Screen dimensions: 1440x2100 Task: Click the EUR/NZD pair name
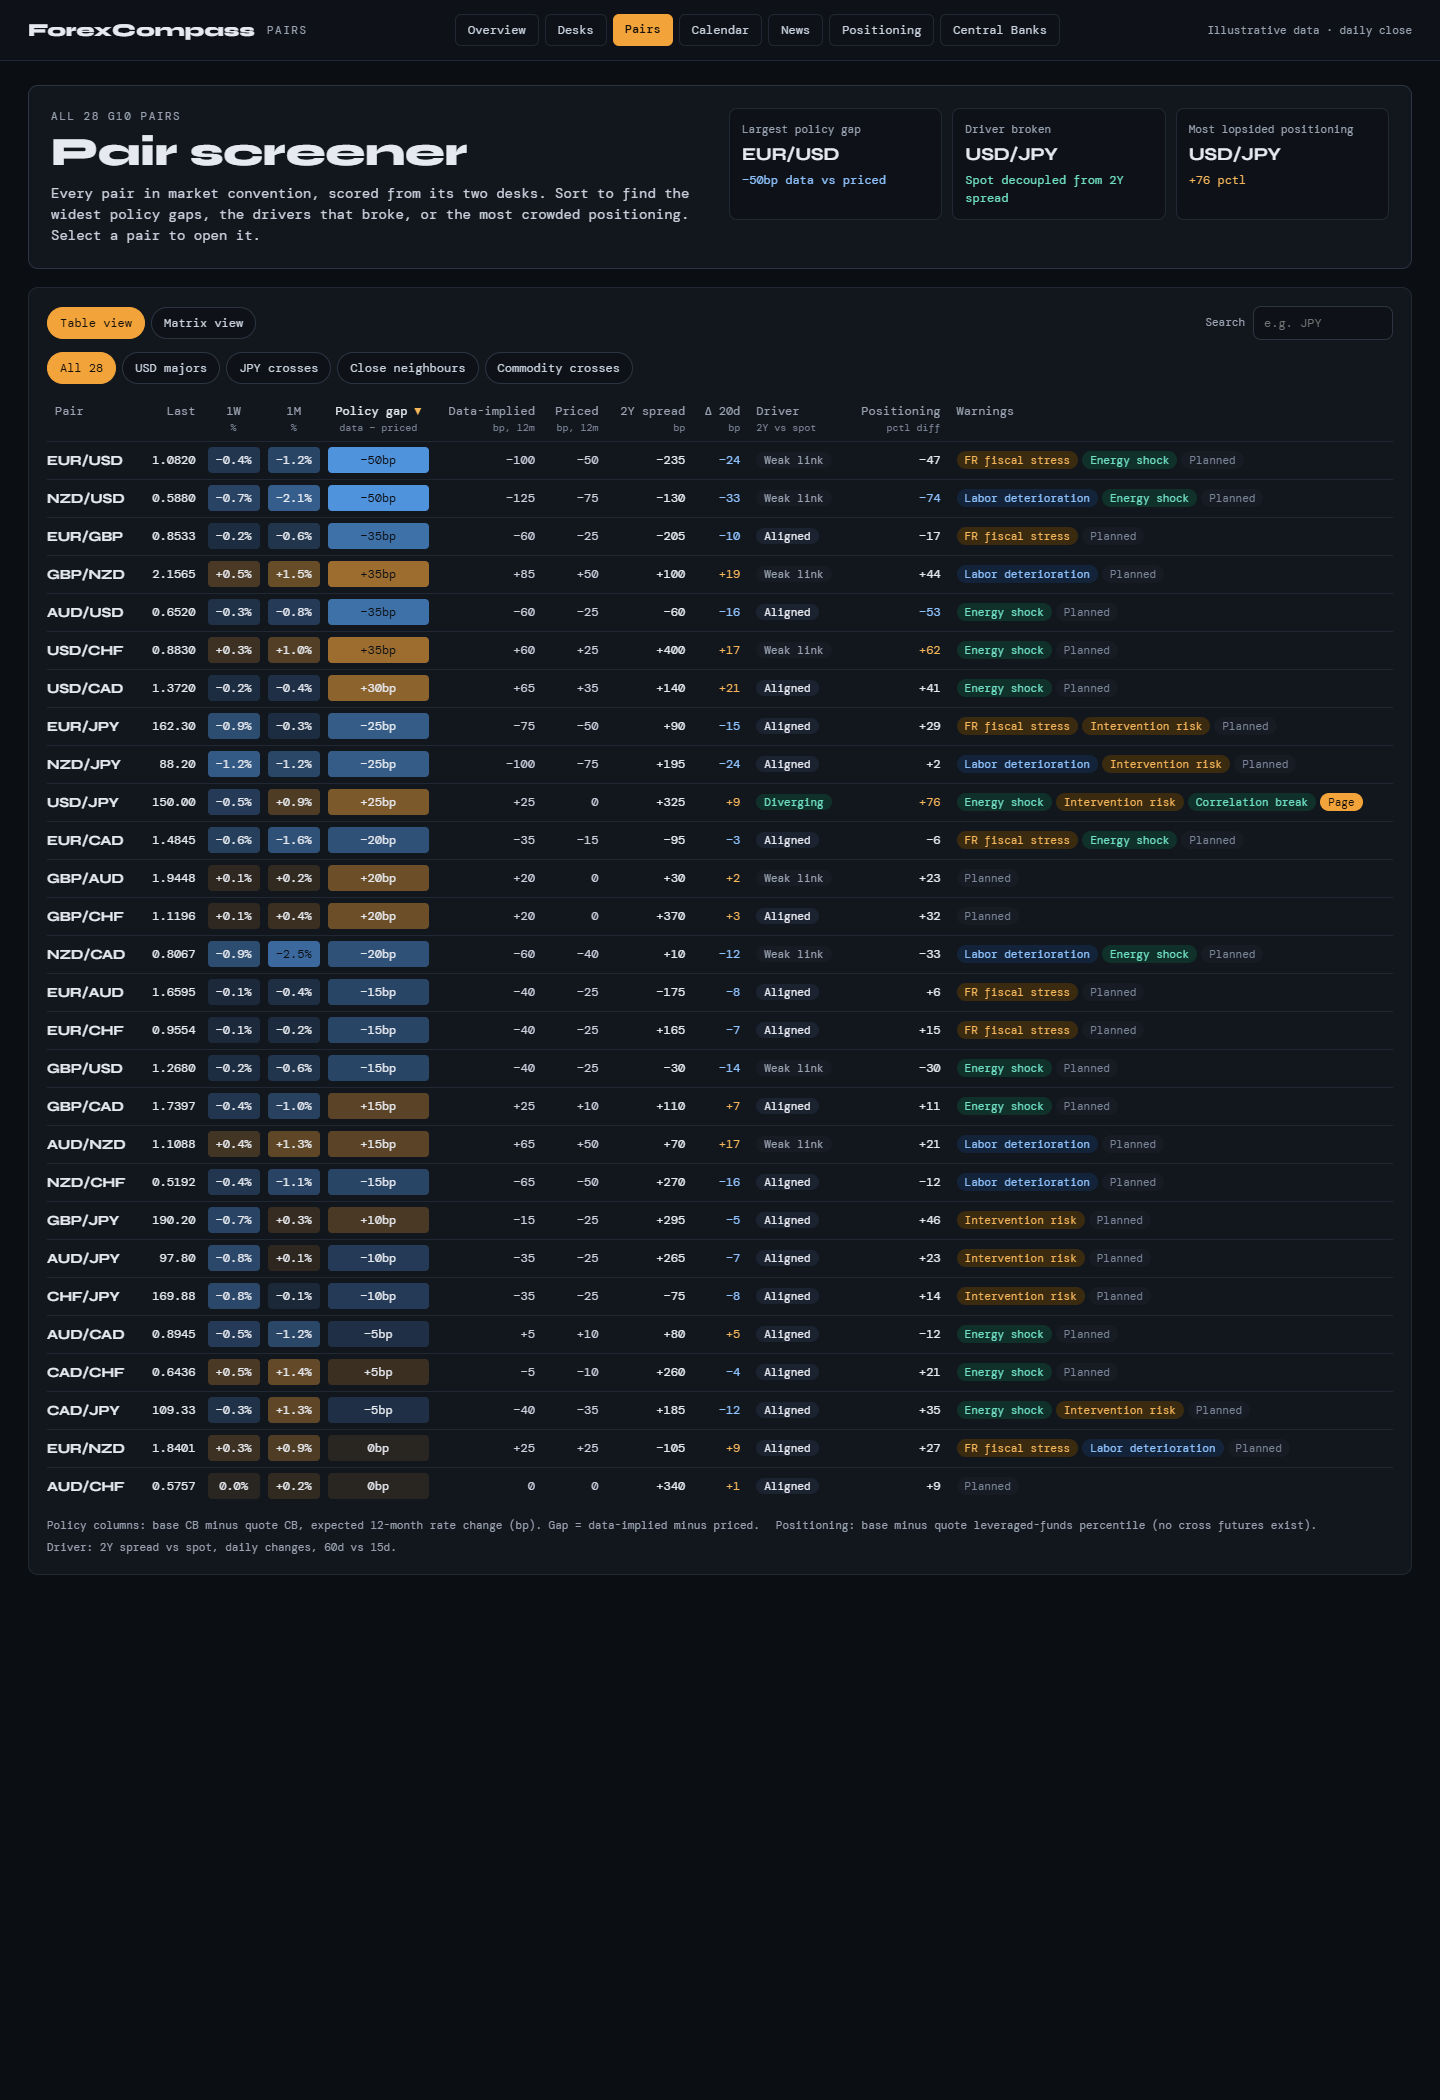(86, 1448)
